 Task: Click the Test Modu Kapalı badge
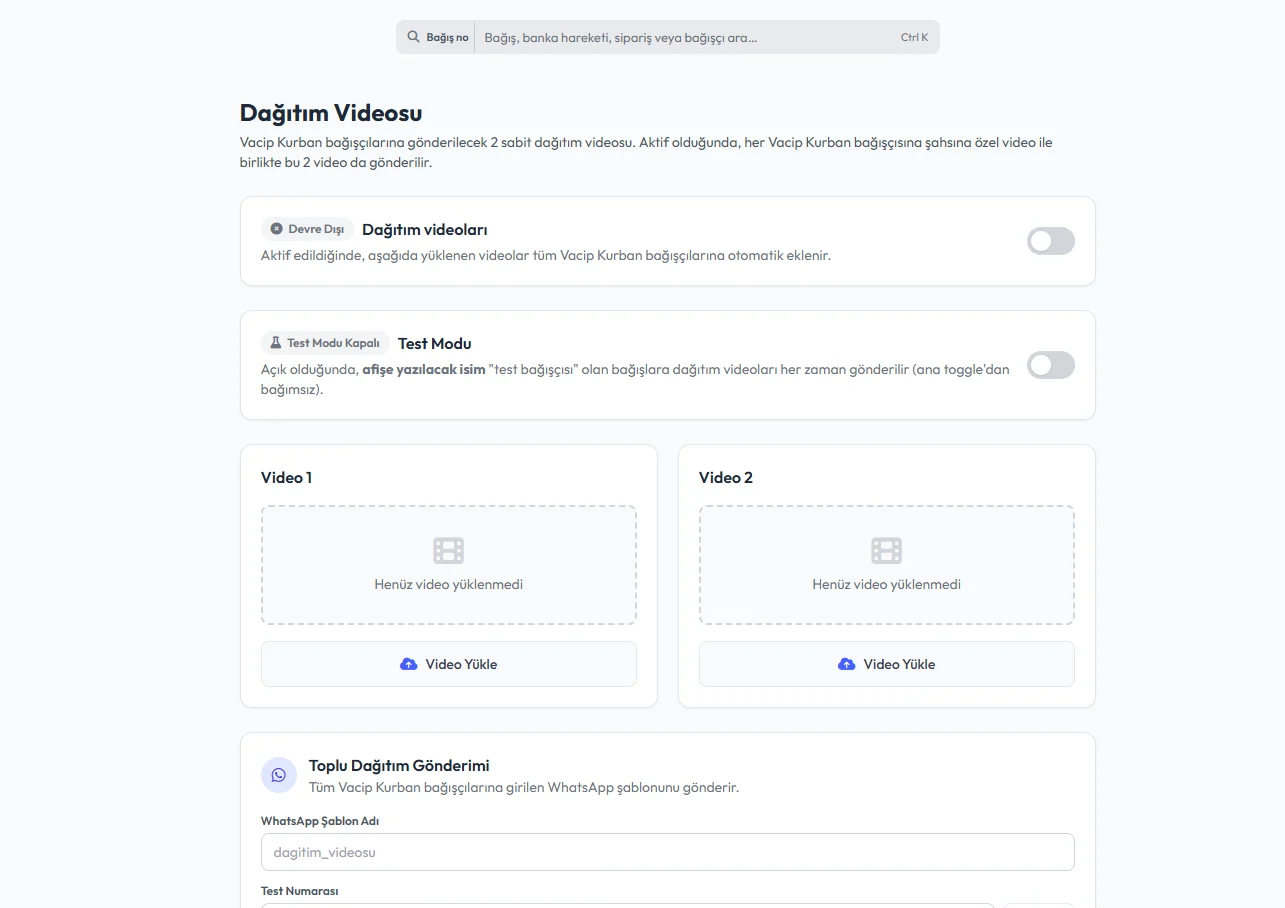325,343
